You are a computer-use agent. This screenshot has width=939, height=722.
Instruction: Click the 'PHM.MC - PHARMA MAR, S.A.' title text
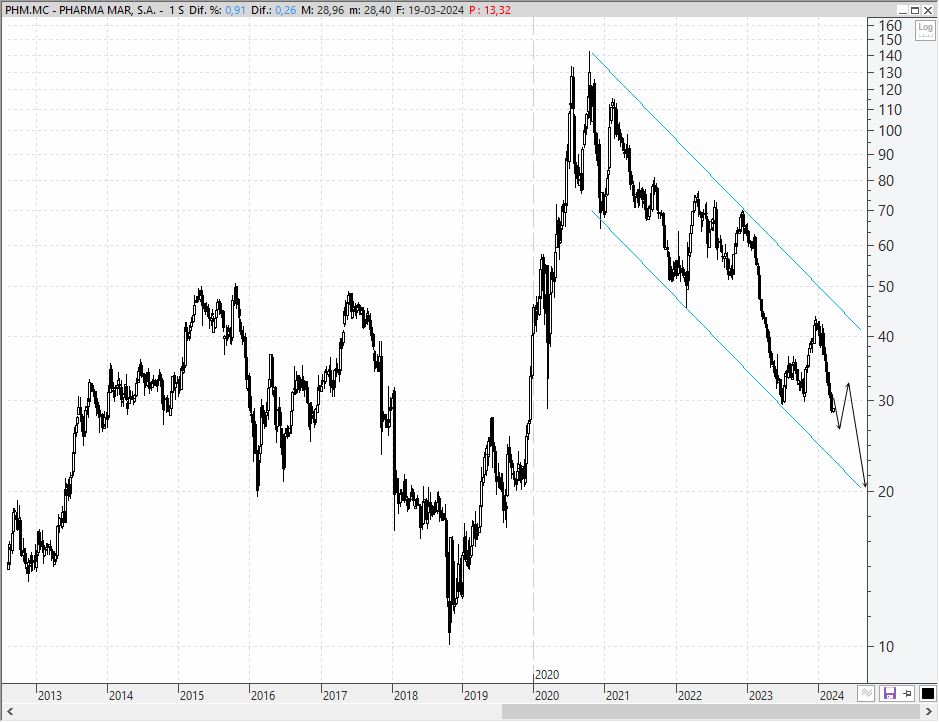(x=80, y=10)
